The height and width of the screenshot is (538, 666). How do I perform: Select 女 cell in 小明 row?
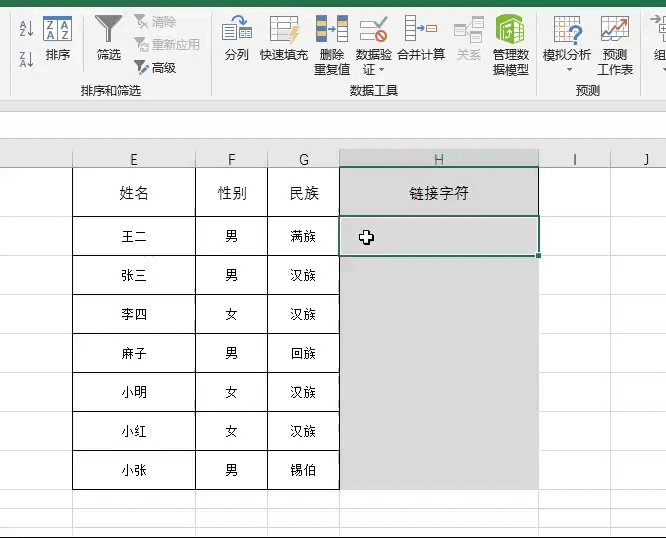[x=231, y=392]
